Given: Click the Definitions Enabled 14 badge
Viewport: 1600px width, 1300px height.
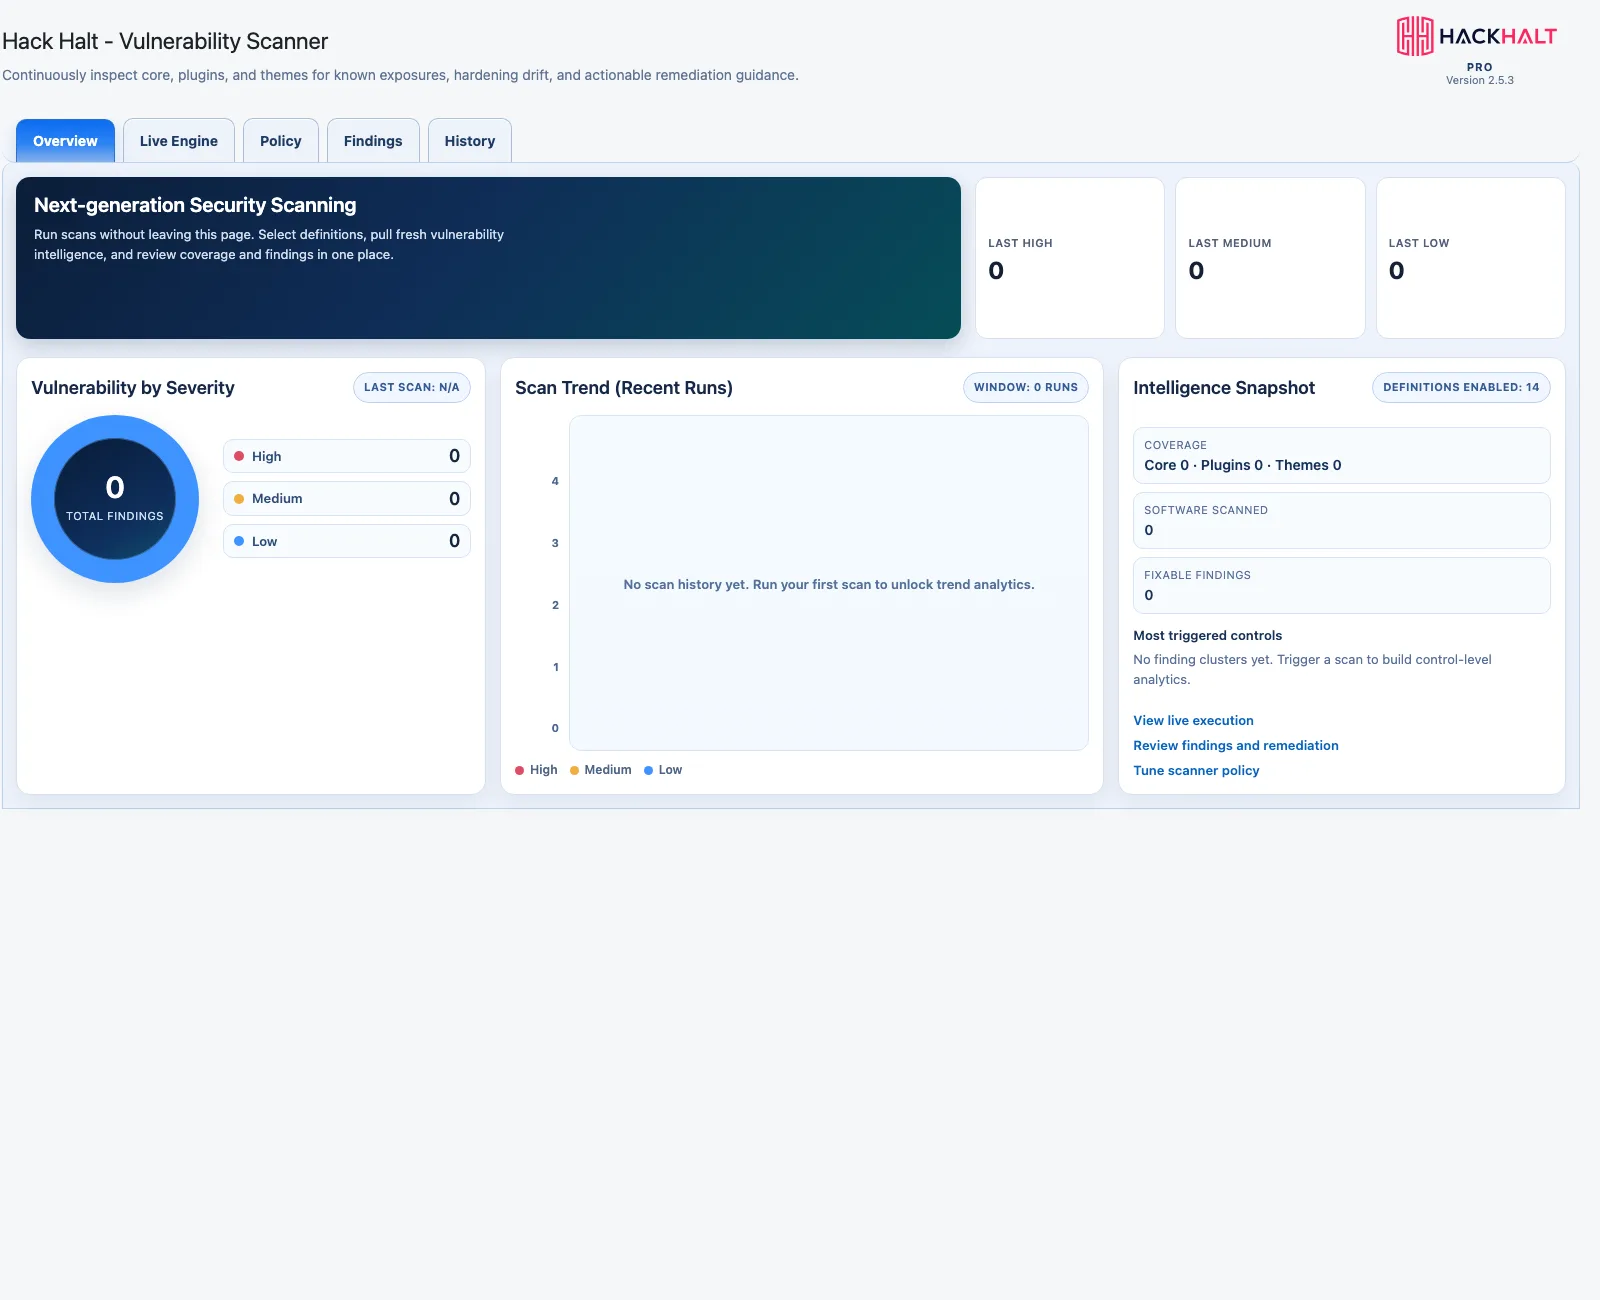Looking at the screenshot, I should pos(1461,387).
